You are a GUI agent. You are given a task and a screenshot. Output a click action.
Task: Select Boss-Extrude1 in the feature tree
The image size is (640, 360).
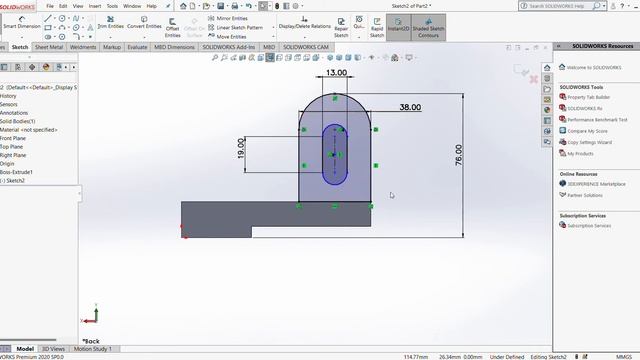pyautogui.click(x=16, y=172)
